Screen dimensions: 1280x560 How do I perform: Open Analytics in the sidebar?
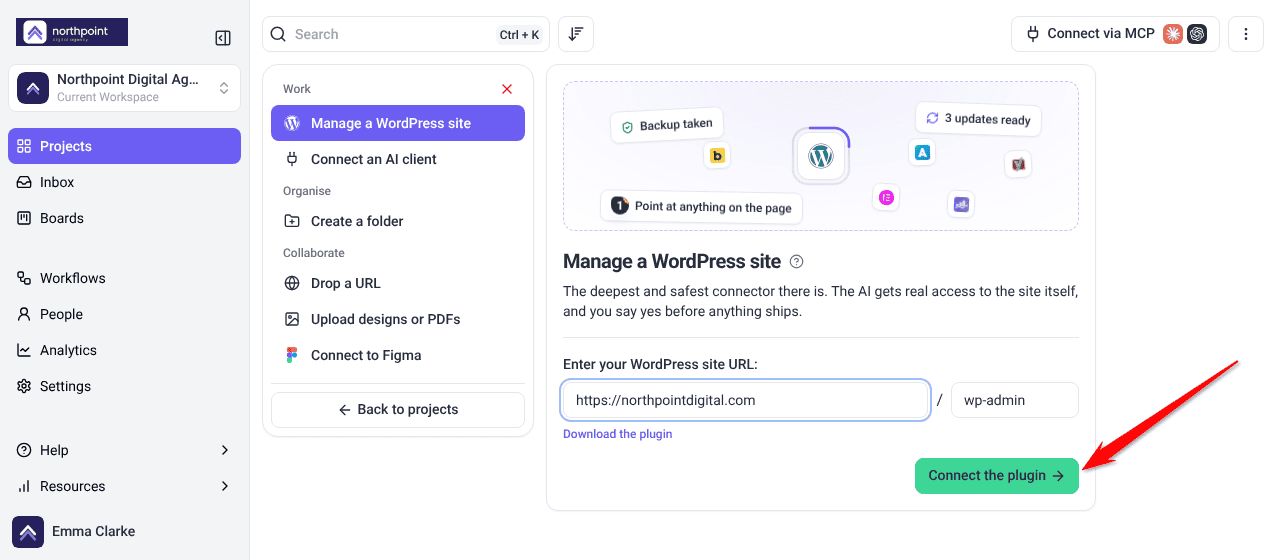(x=124, y=350)
